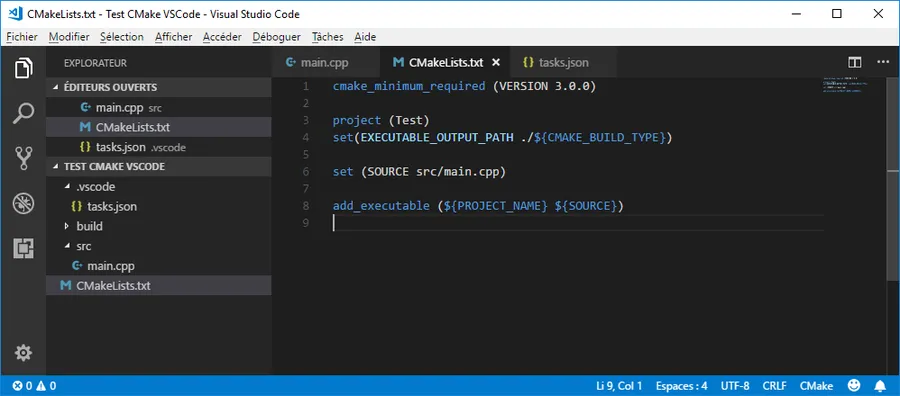
Task: Change line ending via CRLF indicator
Action: [774, 386]
